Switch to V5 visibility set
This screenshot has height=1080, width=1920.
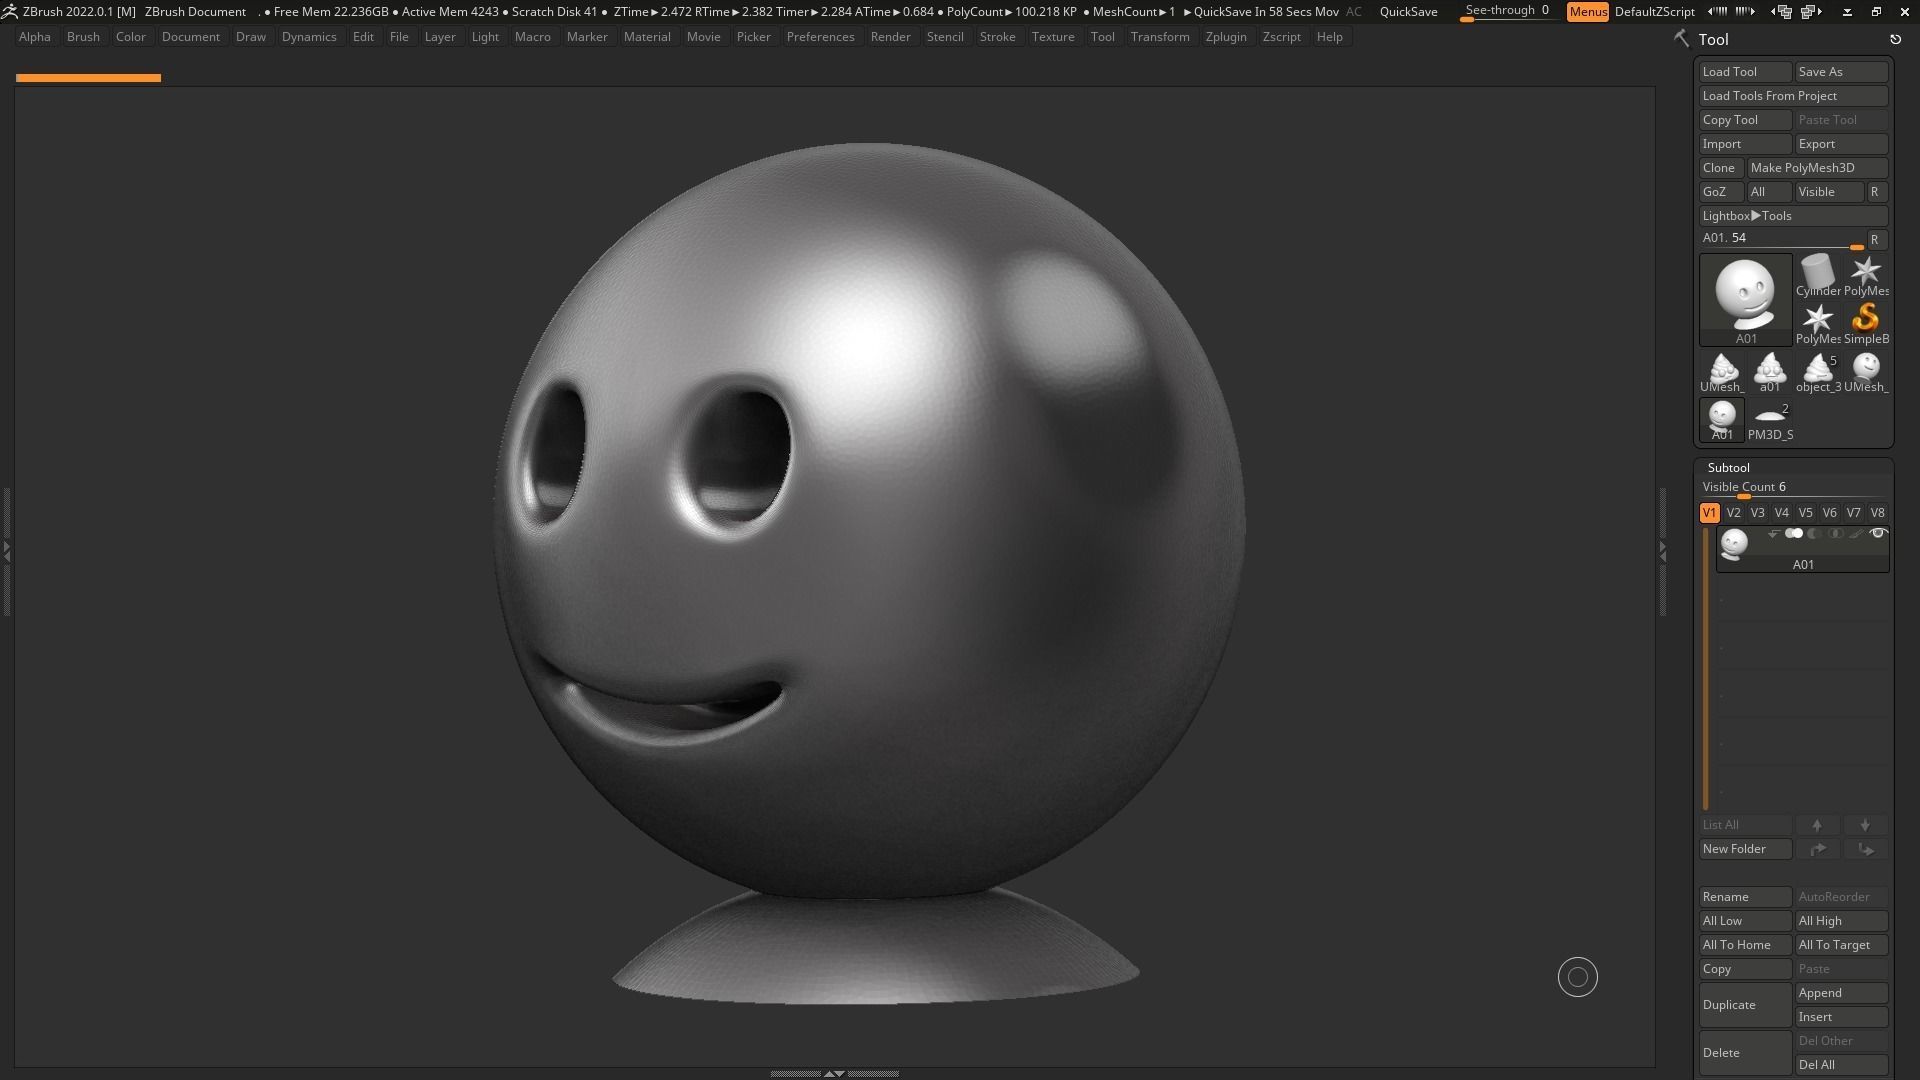(1805, 513)
